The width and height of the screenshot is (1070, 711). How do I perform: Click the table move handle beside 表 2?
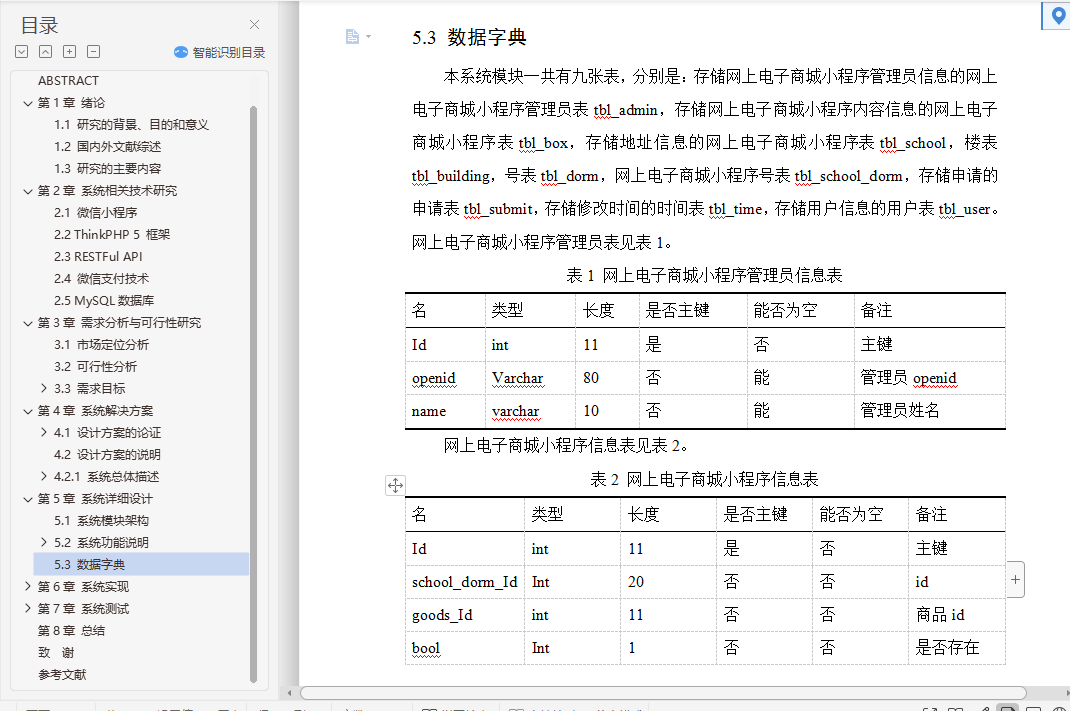point(395,485)
